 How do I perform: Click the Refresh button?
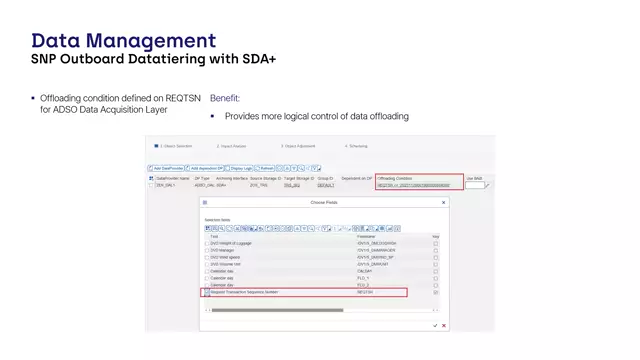coord(264,168)
